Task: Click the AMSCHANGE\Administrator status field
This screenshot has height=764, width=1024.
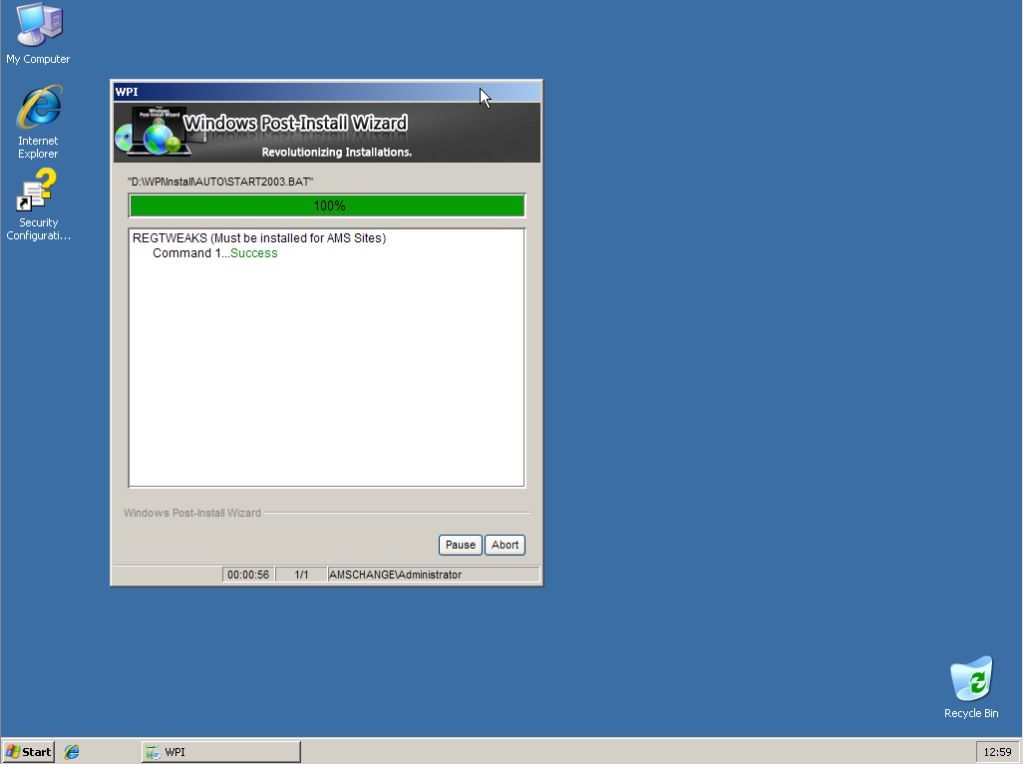Action: coord(395,575)
